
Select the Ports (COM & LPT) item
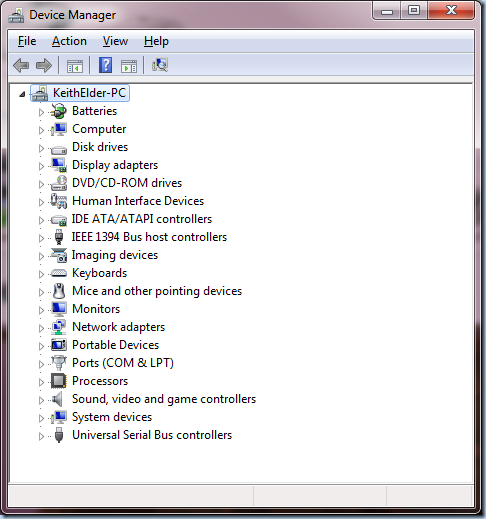coord(123,363)
